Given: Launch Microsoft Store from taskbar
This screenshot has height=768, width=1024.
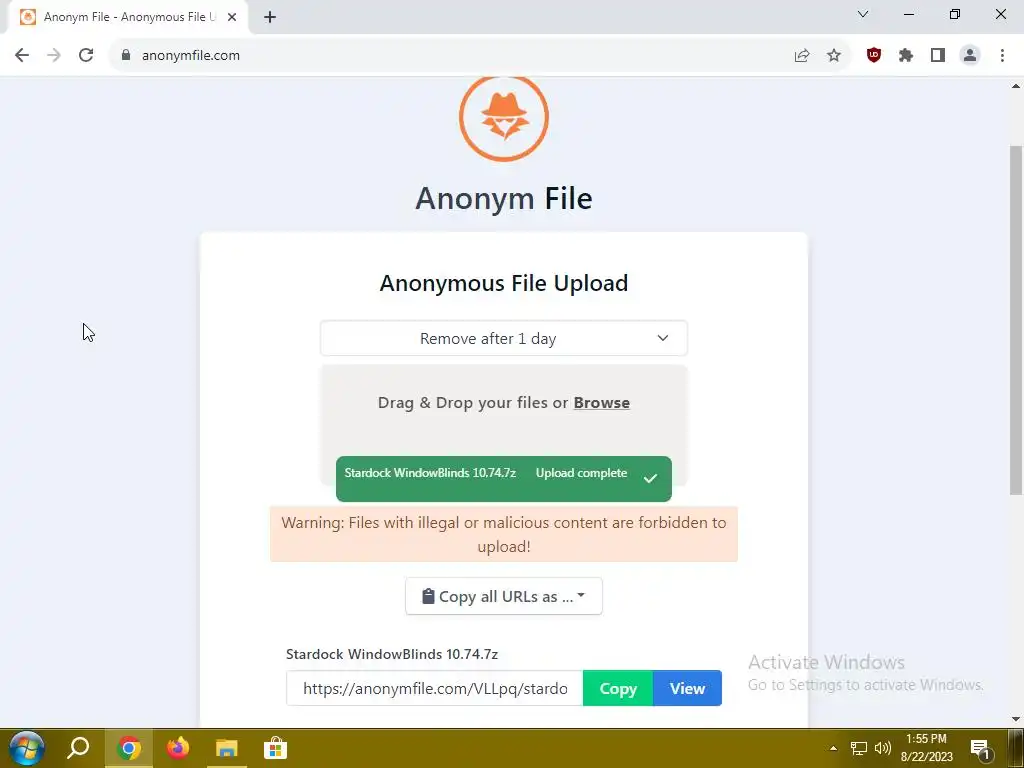Looking at the screenshot, I should (x=276, y=748).
